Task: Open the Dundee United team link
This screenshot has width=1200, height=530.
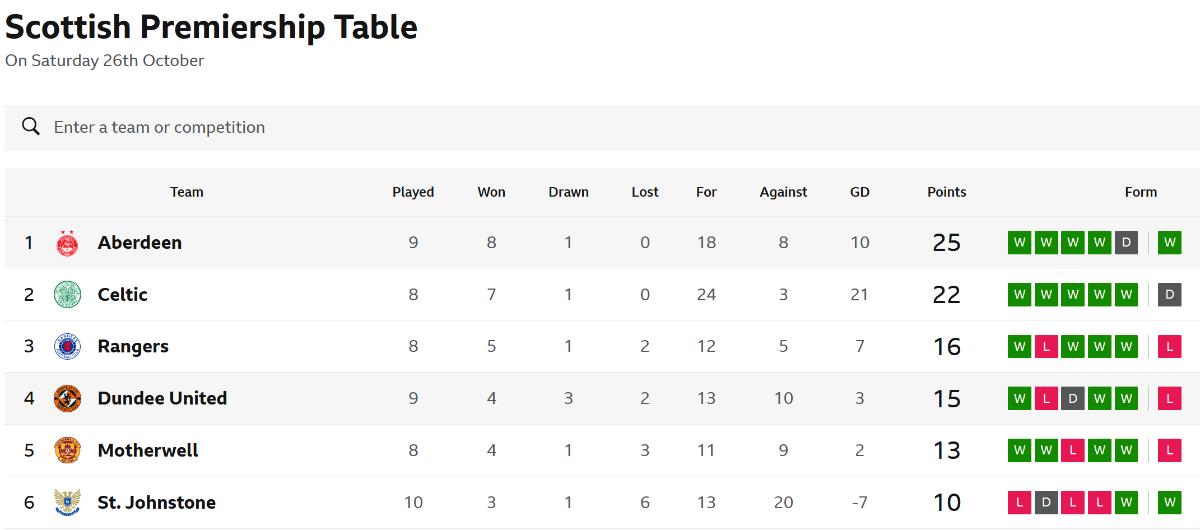Action: click(162, 398)
